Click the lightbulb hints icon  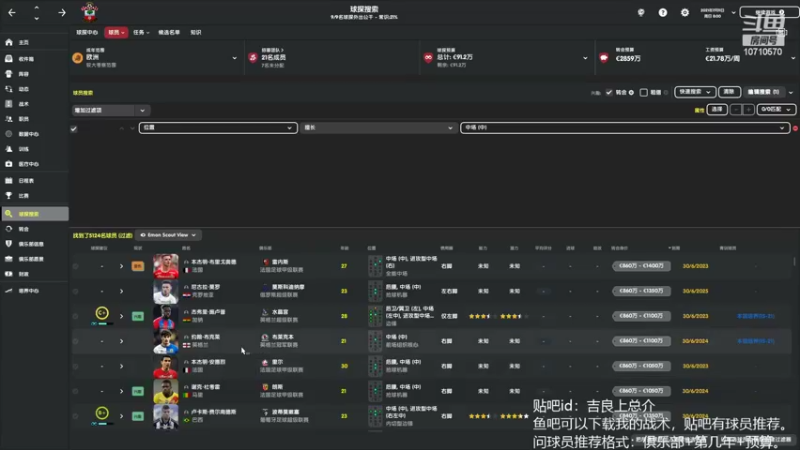(x=641, y=12)
